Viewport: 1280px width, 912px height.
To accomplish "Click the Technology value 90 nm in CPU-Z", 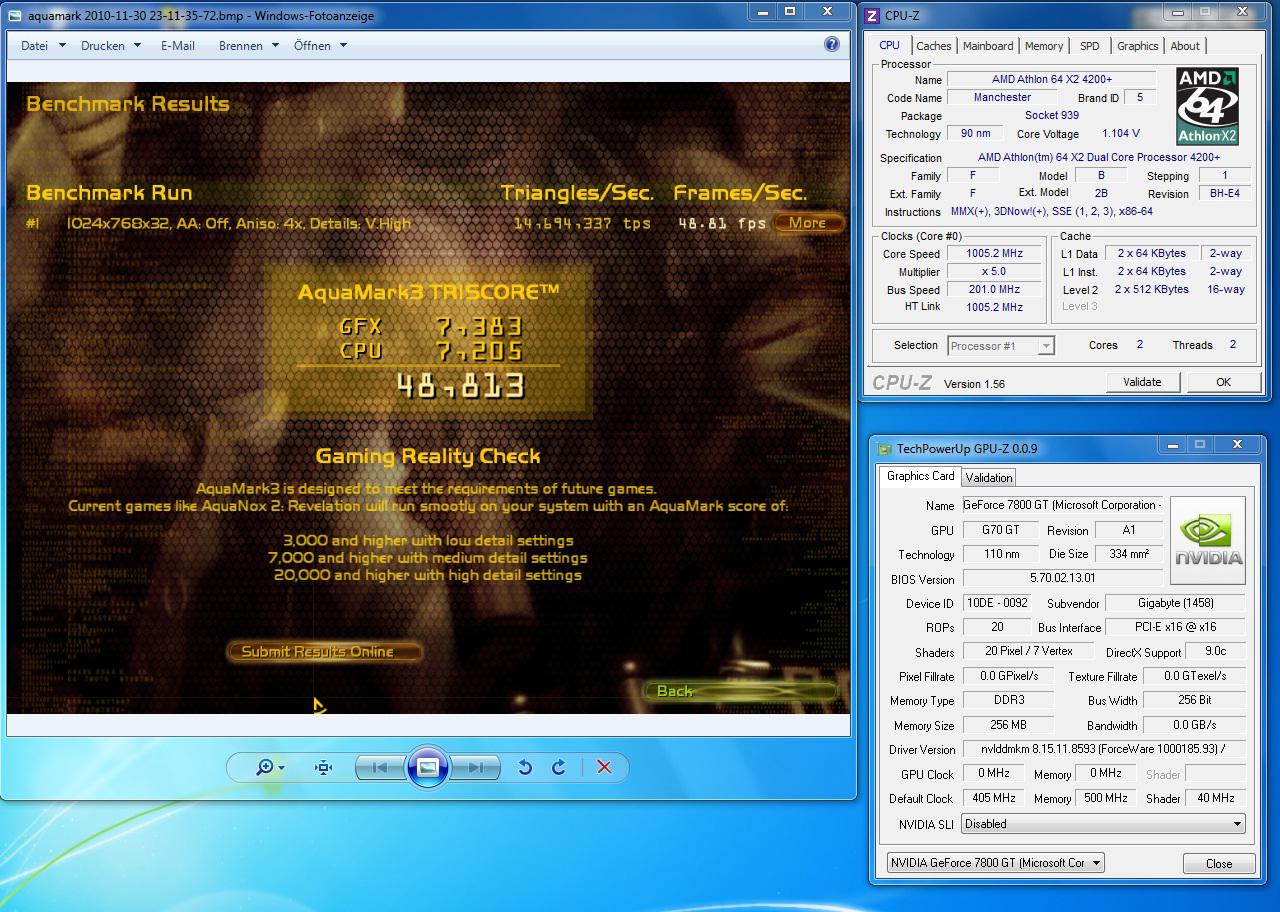I will click(x=975, y=134).
